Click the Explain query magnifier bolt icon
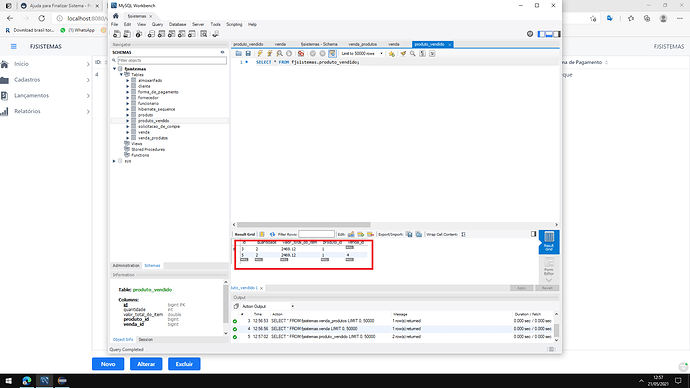690x388 pixels. point(279,54)
